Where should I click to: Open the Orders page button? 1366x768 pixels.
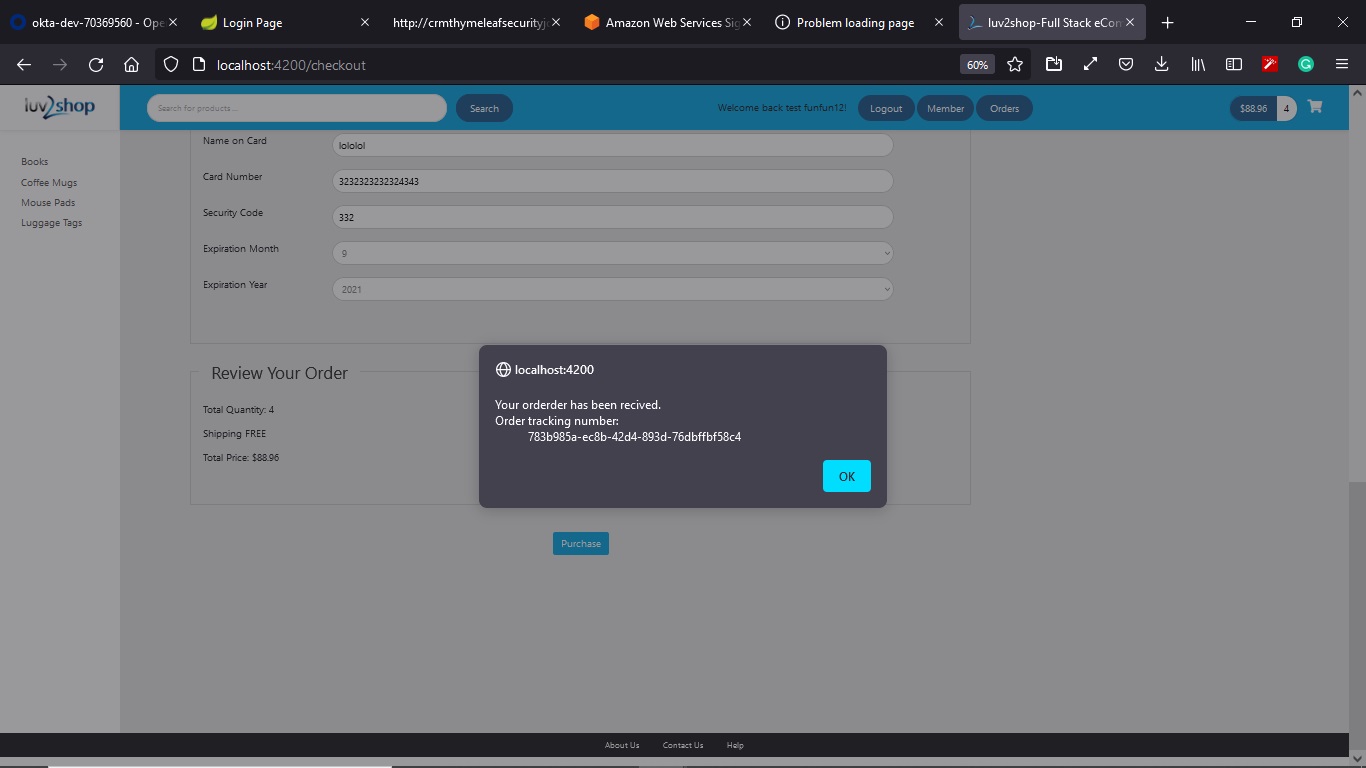[1004, 108]
